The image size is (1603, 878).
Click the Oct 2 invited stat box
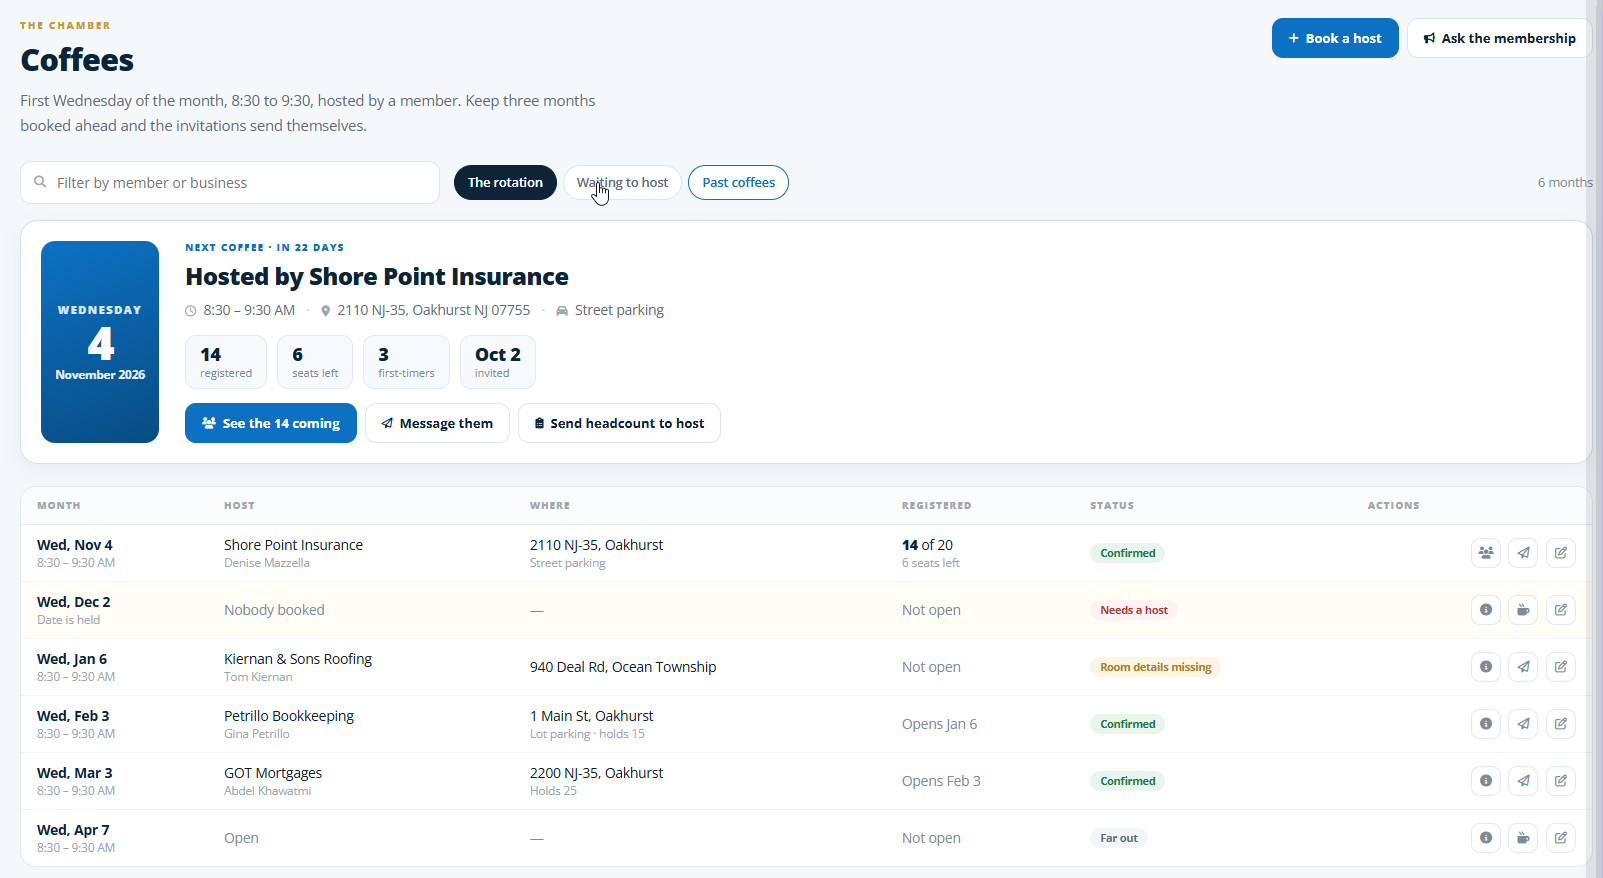click(498, 362)
